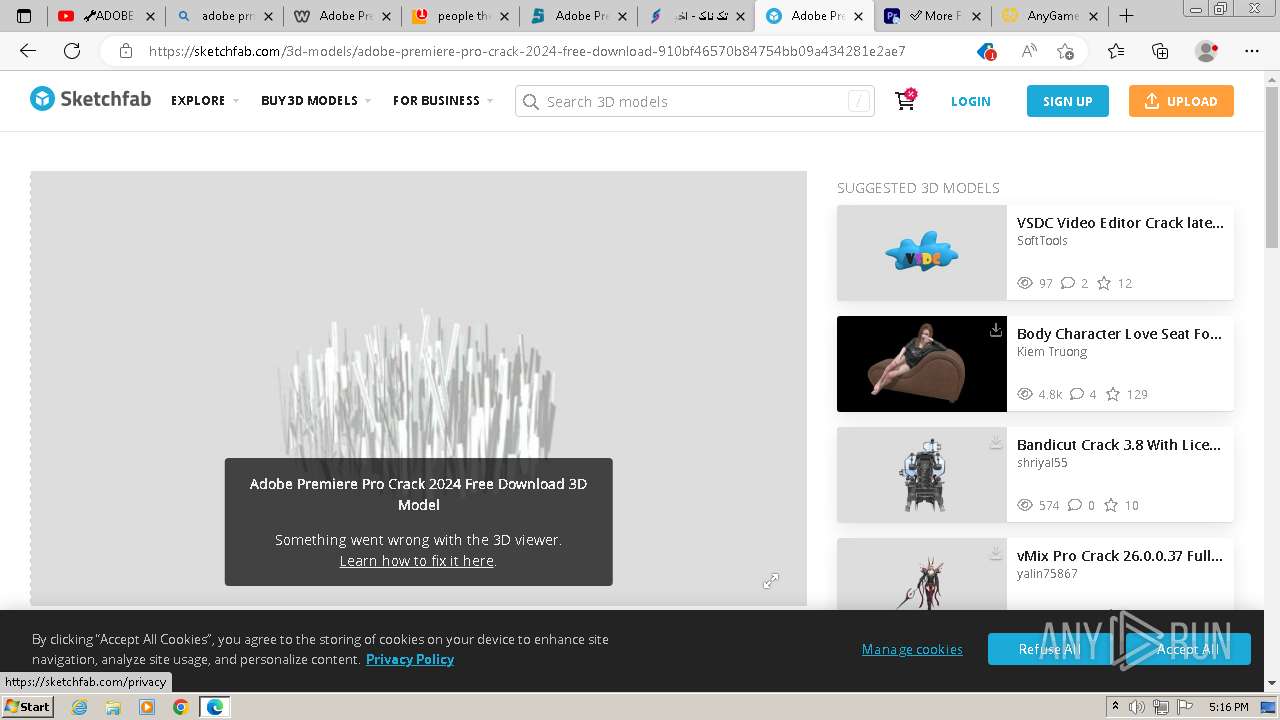Open the Privacy Policy link

pos(410,659)
